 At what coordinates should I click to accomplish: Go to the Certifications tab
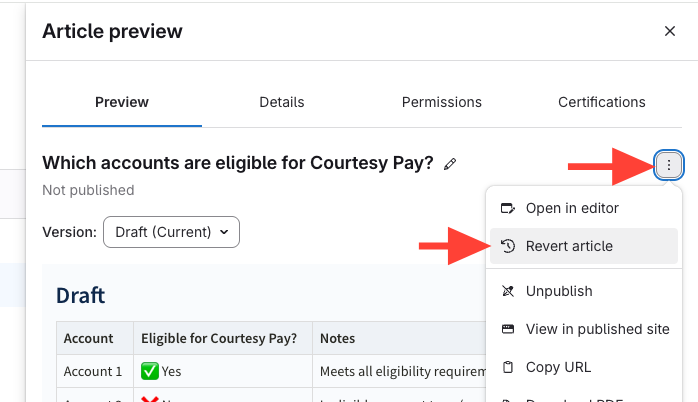coord(602,102)
